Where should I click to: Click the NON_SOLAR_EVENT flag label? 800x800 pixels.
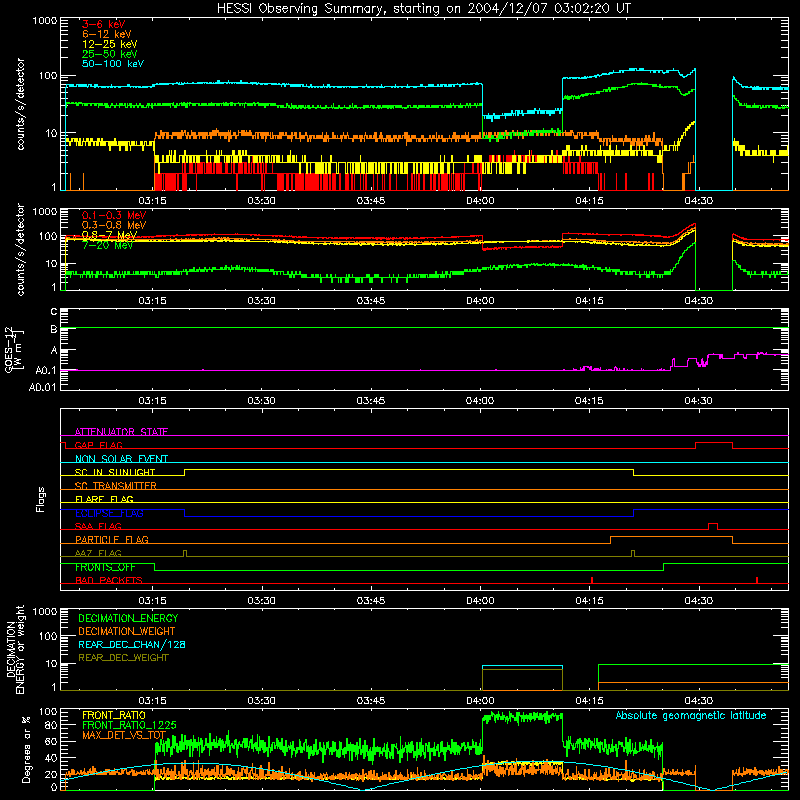pyautogui.click(x=121, y=459)
